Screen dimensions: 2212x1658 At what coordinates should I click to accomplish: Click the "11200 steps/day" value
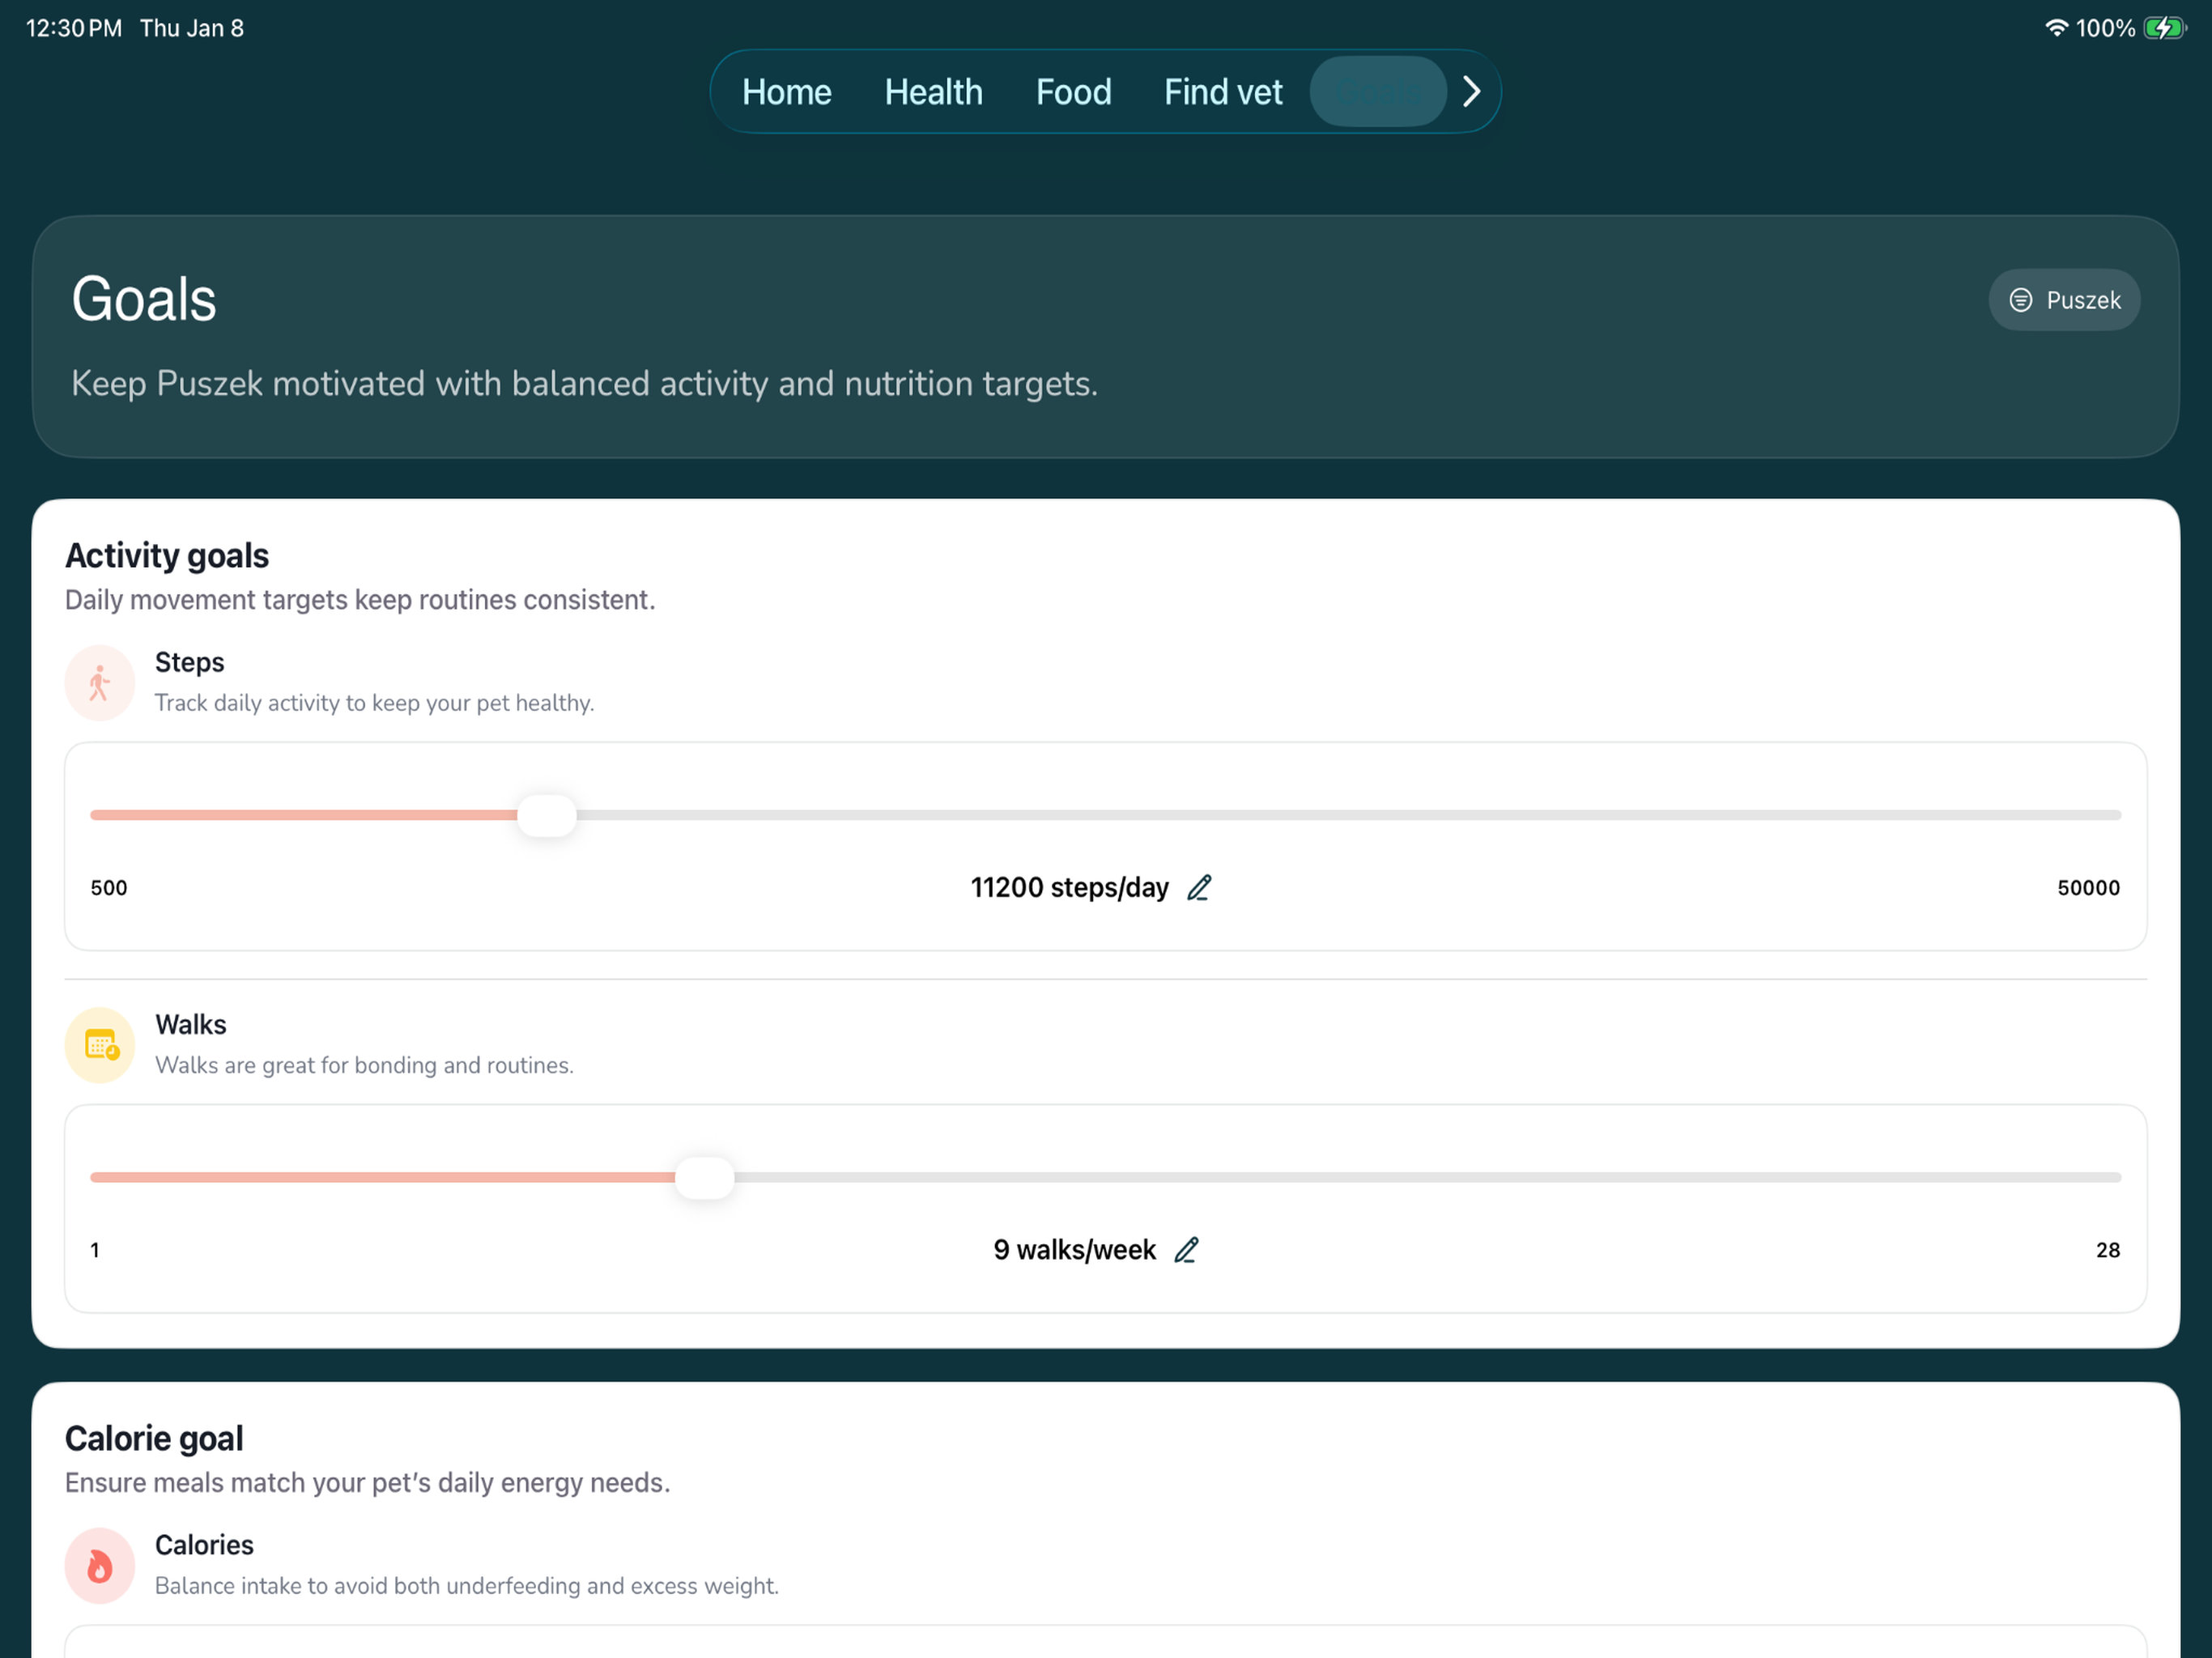pyautogui.click(x=1069, y=887)
